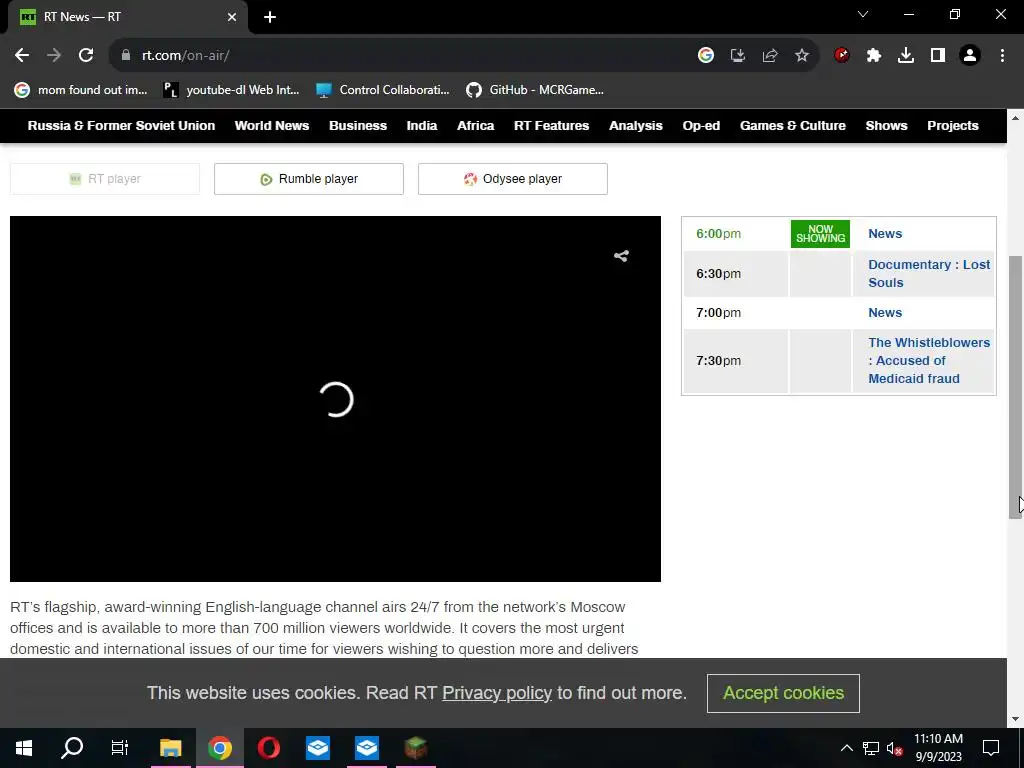Open the notification center icon
1024x768 pixels.
[991, 748]
